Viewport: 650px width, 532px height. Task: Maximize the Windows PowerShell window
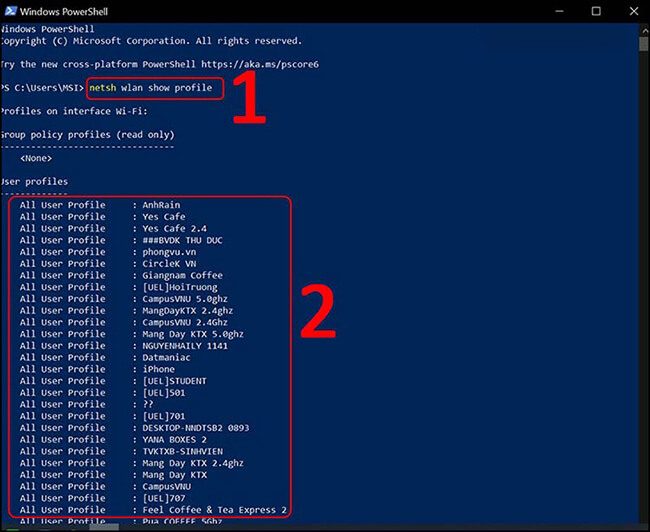596,11
